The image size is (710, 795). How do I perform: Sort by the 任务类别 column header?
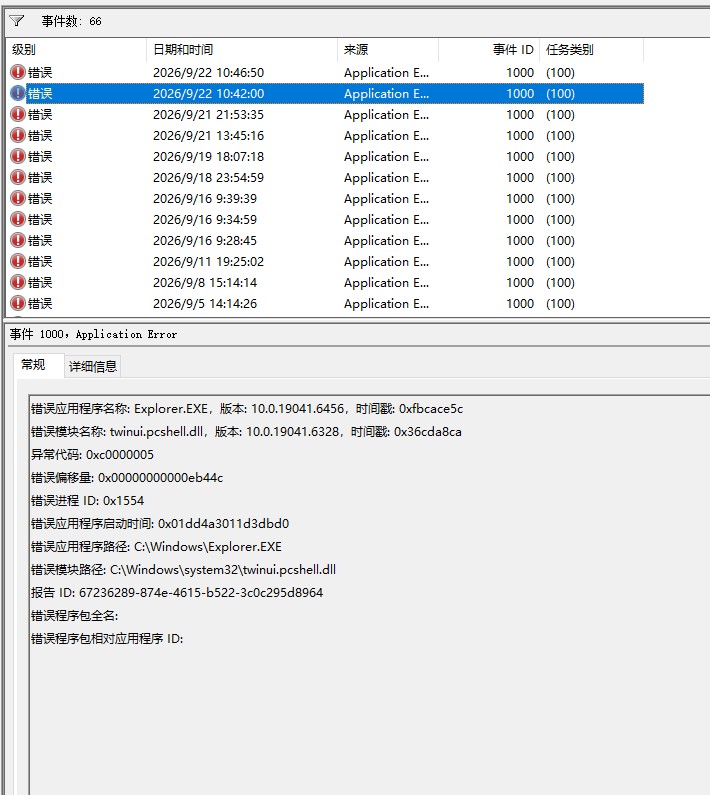click(591, 50)
